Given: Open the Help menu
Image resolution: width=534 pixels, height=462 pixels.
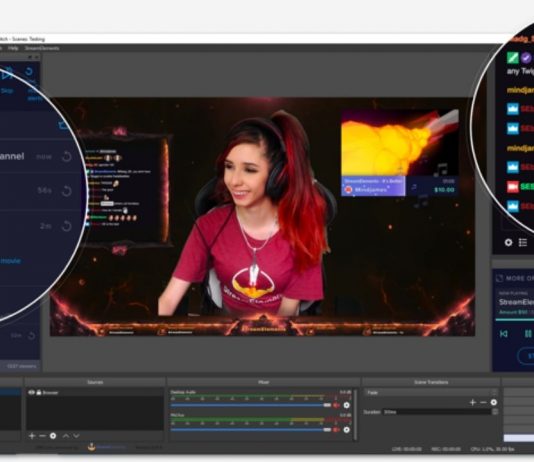Looking at the screenshot, I should 13,48.
